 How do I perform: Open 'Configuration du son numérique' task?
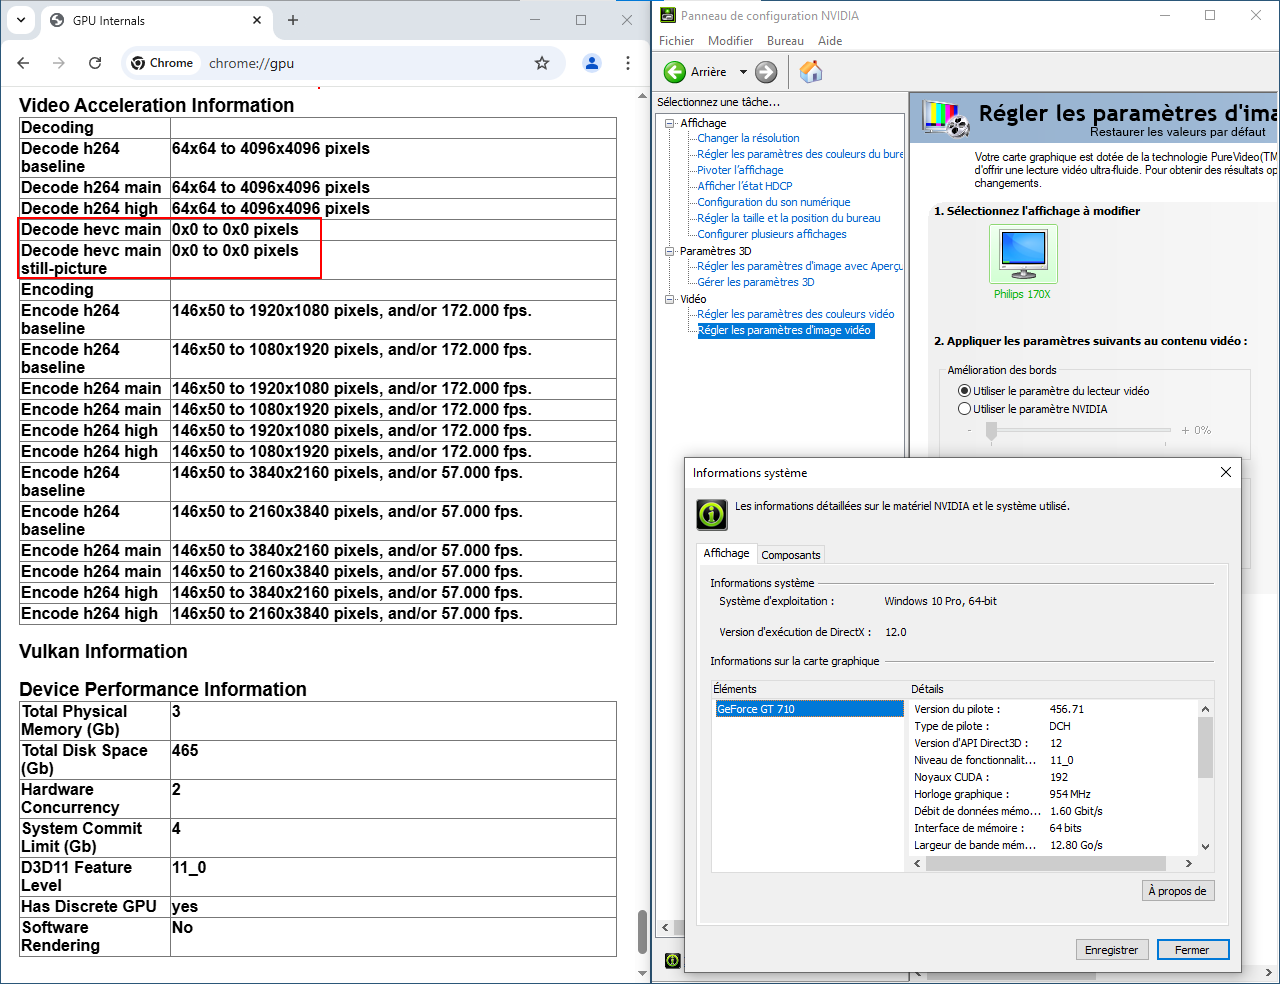click(x=774, y=202)
